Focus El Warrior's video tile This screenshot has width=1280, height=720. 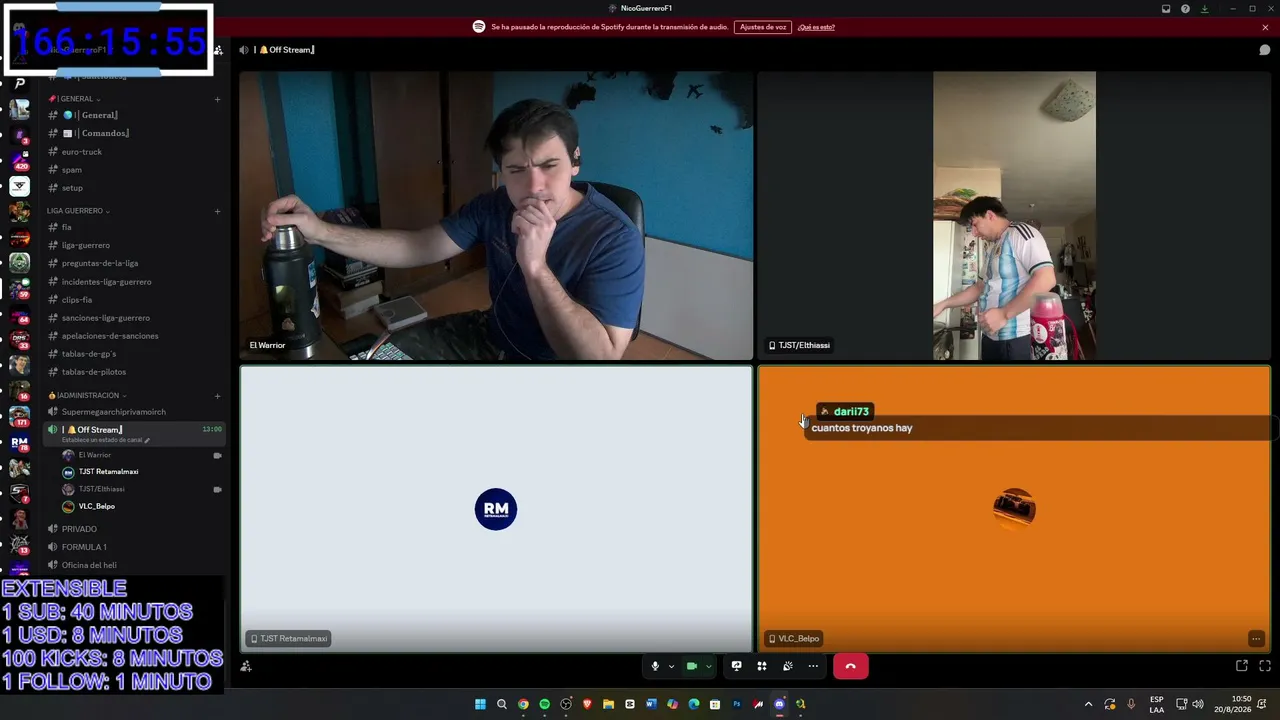[x=496, y=215]
